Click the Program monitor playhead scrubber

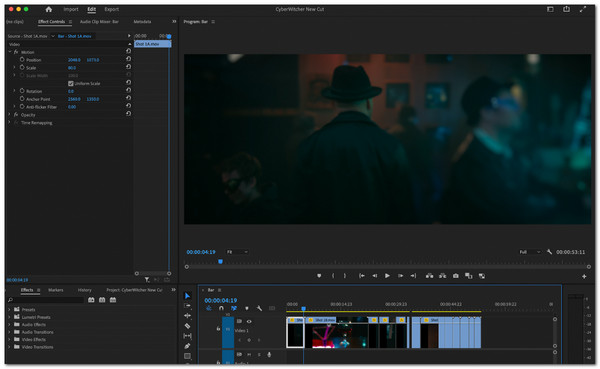pos(220,261)
